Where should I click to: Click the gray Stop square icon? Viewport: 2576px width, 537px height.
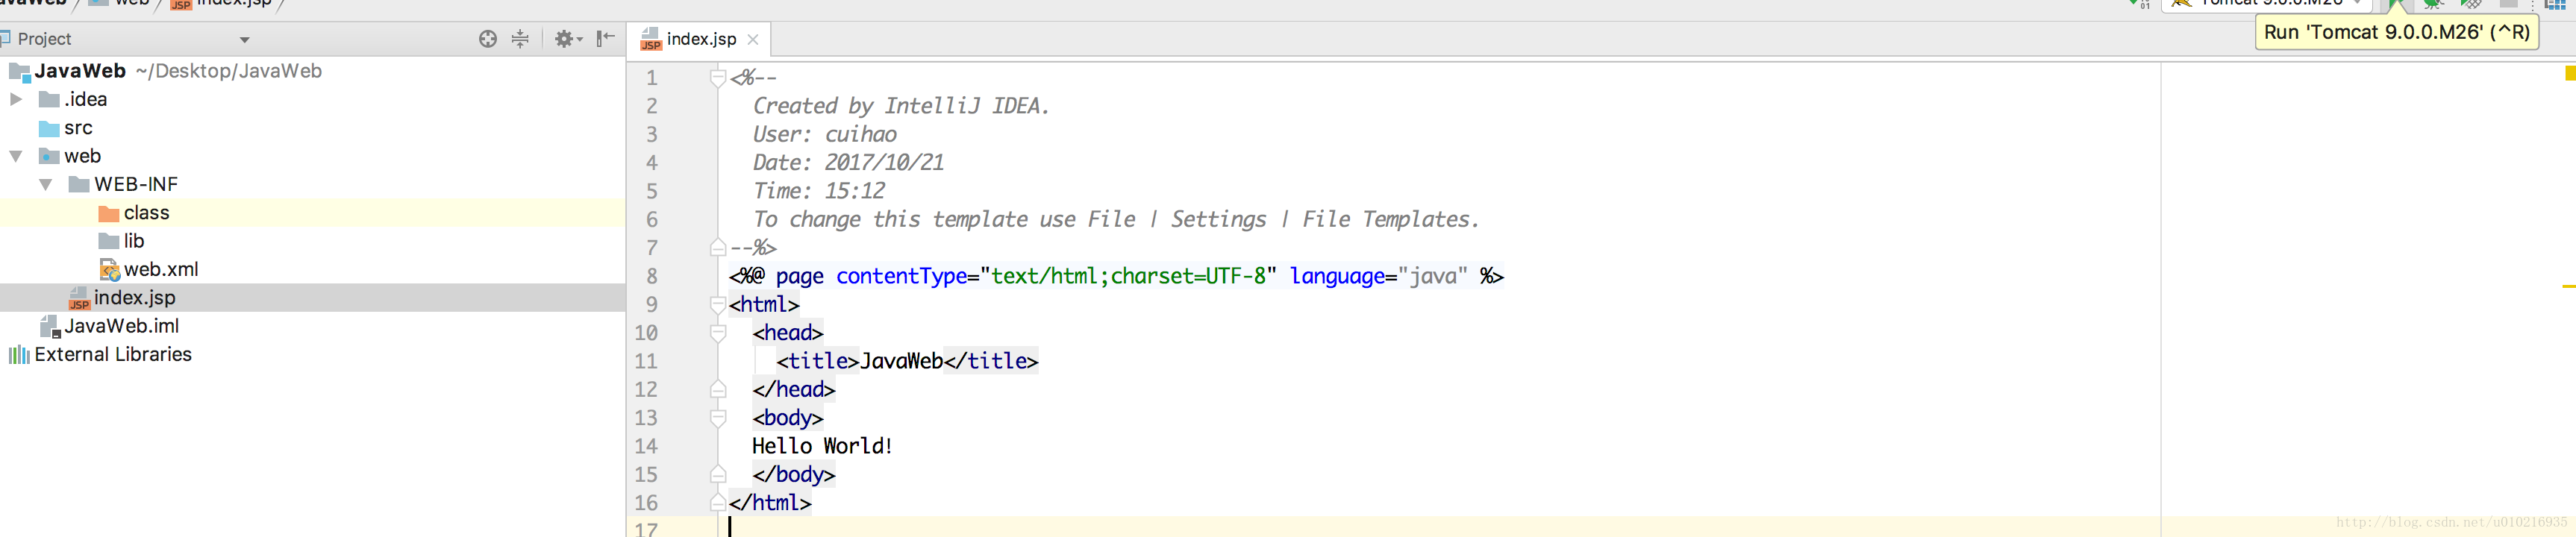pyautogui.click(x=2508, y=3)
